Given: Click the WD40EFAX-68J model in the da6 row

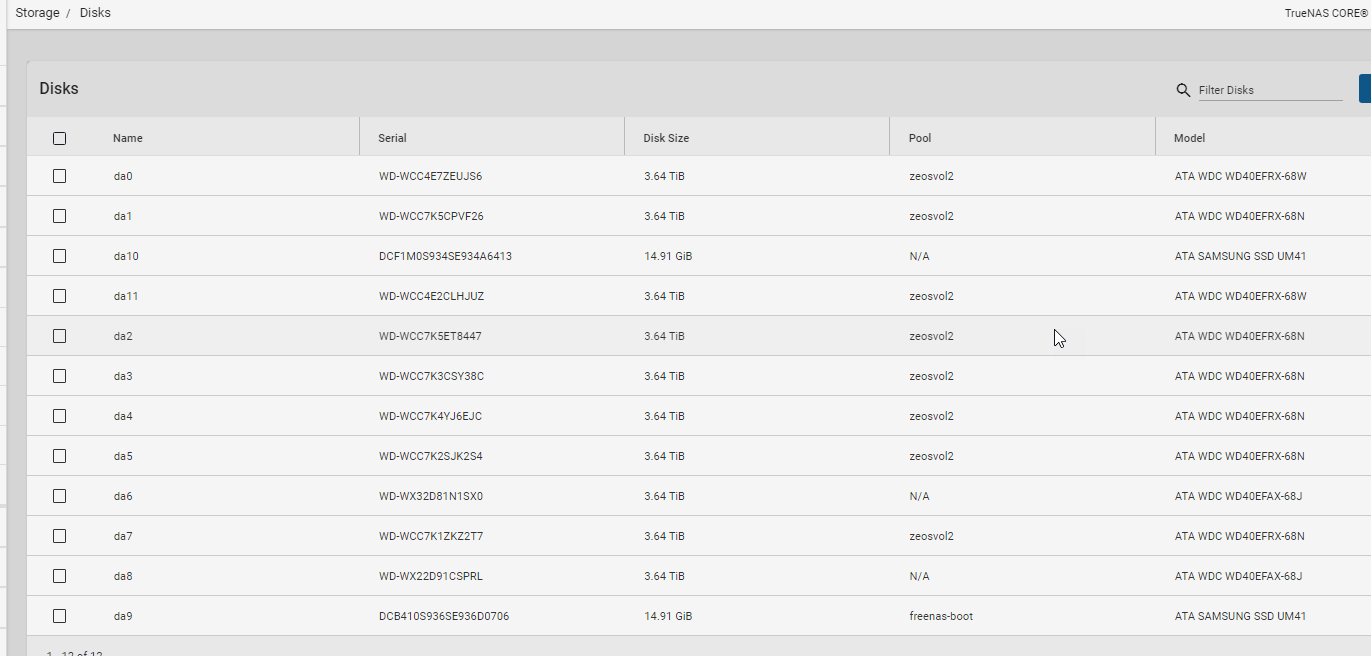Looking at the screenshot, I should (1238, 496).
